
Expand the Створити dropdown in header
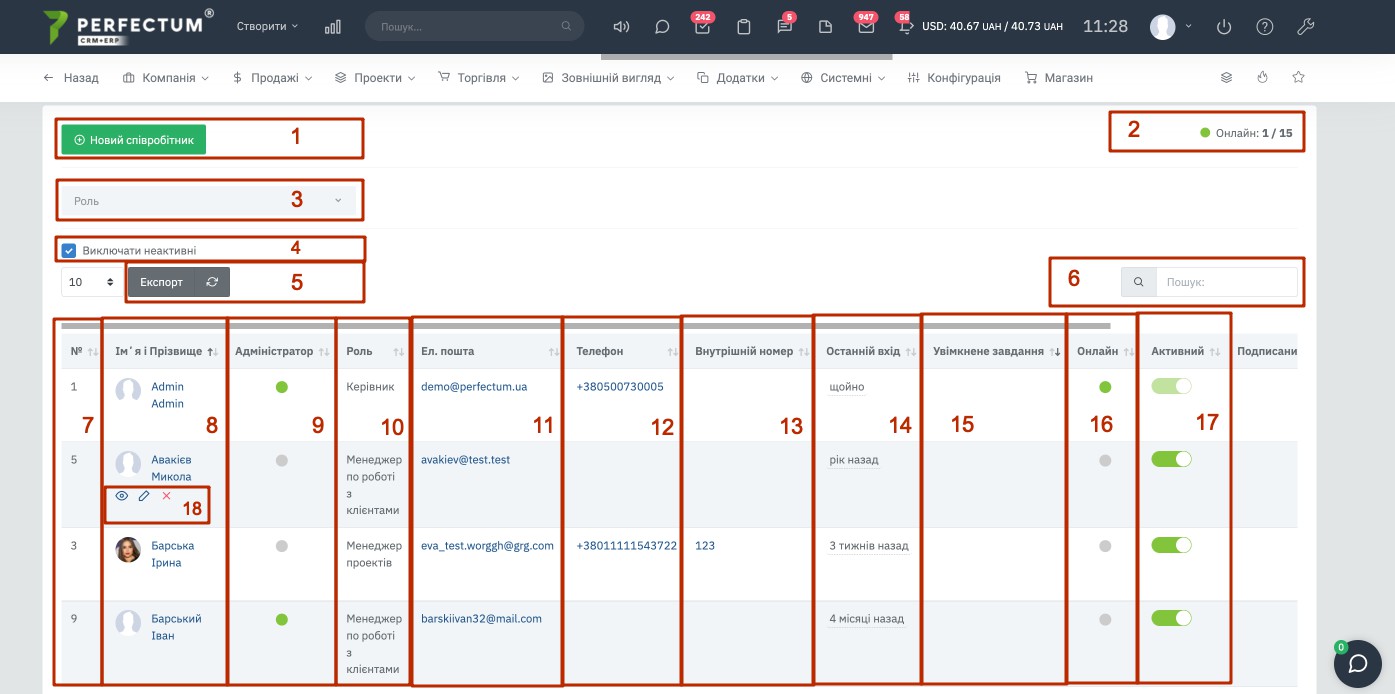pyautogui.click(x=267, y=27)
